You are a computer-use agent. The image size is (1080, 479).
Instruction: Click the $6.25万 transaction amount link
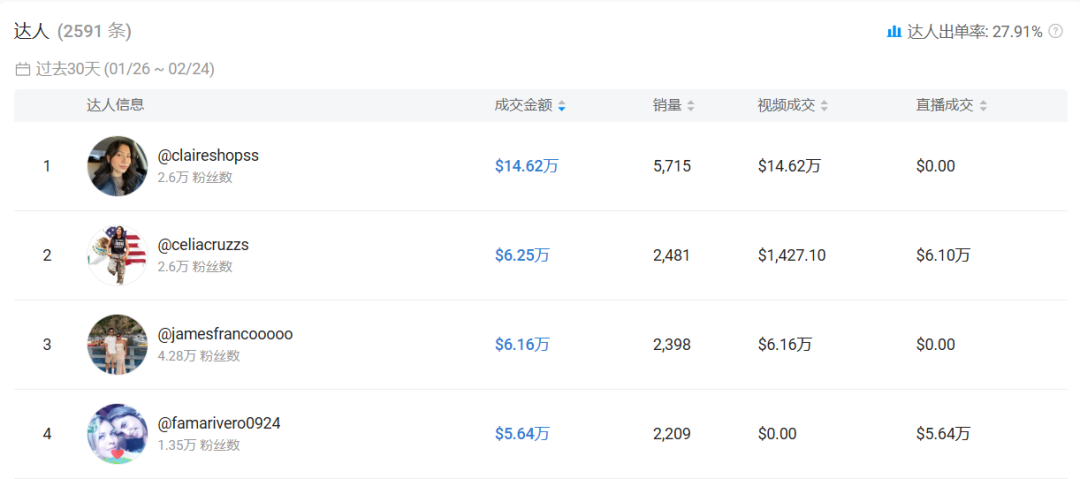(x=522, y=255)
